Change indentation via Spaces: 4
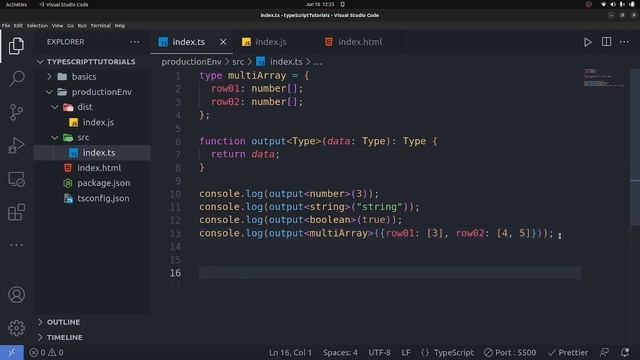640x360 pixels. [x=340, y=353]
